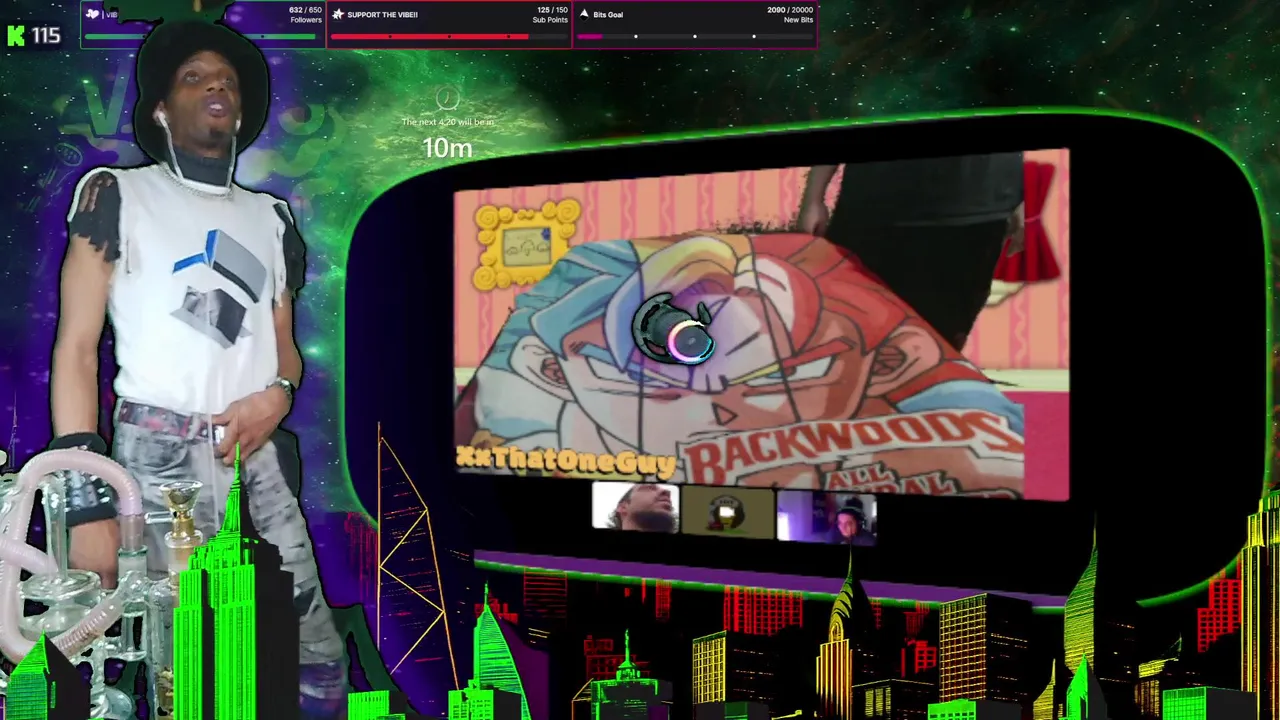Click the 632 / 650 Followers count
This screenshot has width=1280, height=720.
click(305, 15)
